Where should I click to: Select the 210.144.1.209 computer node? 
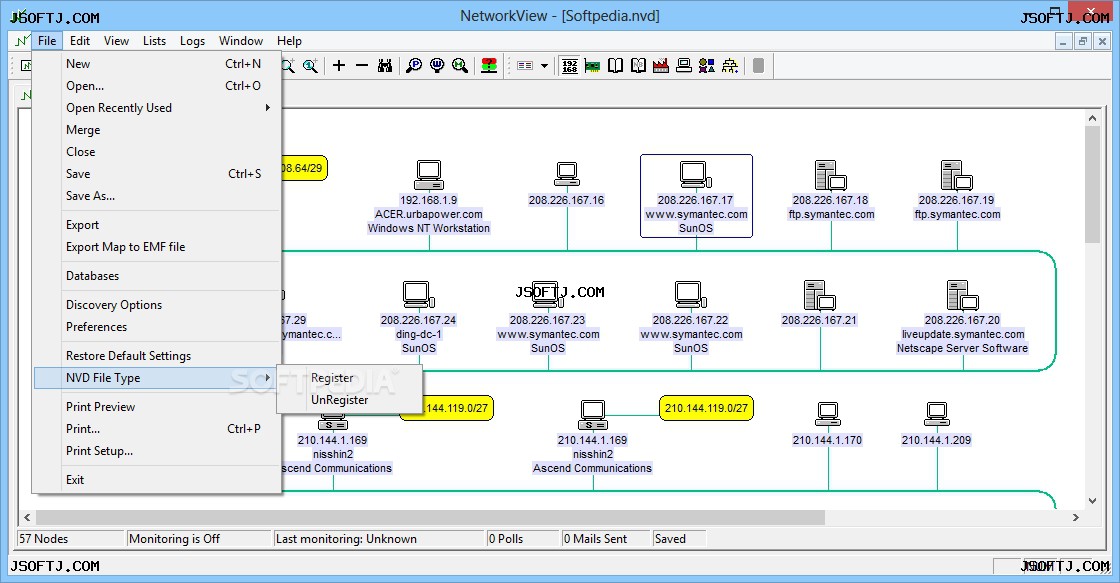pyautogui.click(x=936, y=424)
